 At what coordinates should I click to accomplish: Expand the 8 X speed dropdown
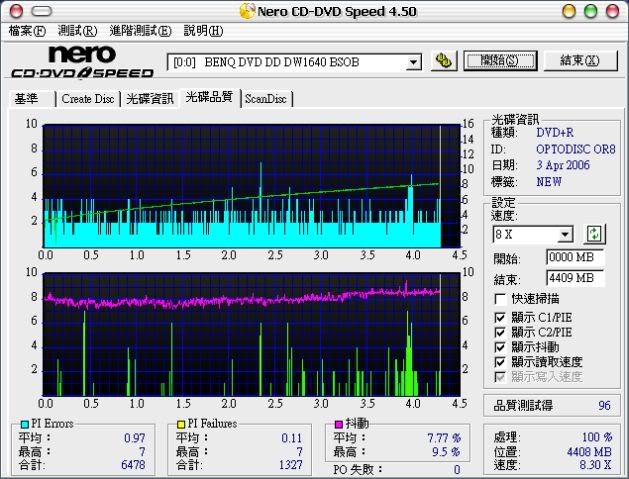(565, 234)
